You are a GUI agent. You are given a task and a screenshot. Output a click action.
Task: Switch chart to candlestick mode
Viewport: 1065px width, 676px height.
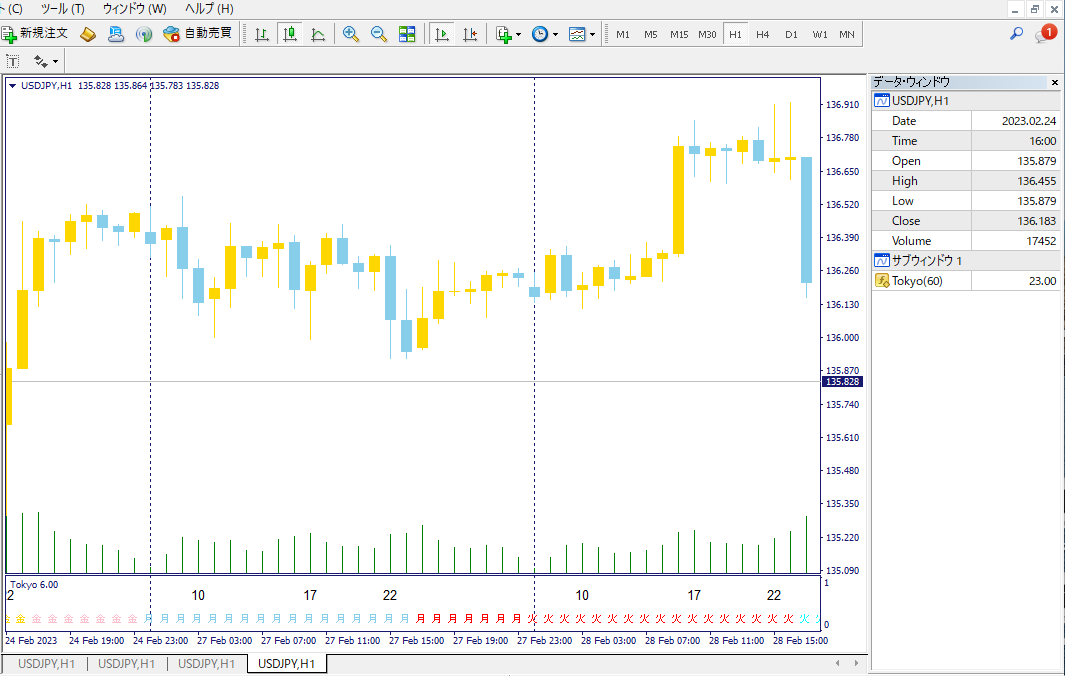290,34
